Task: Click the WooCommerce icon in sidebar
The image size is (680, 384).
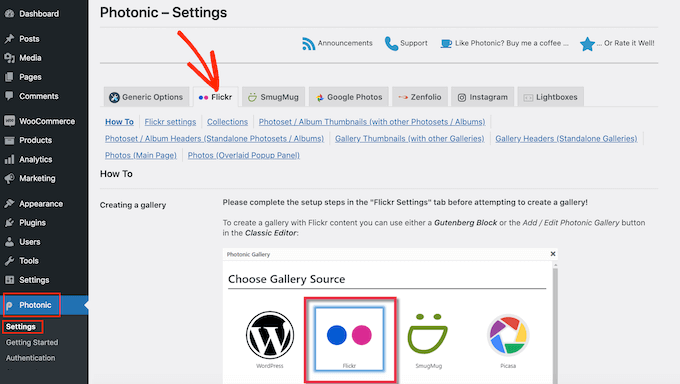Action: [x=10, y=121]
